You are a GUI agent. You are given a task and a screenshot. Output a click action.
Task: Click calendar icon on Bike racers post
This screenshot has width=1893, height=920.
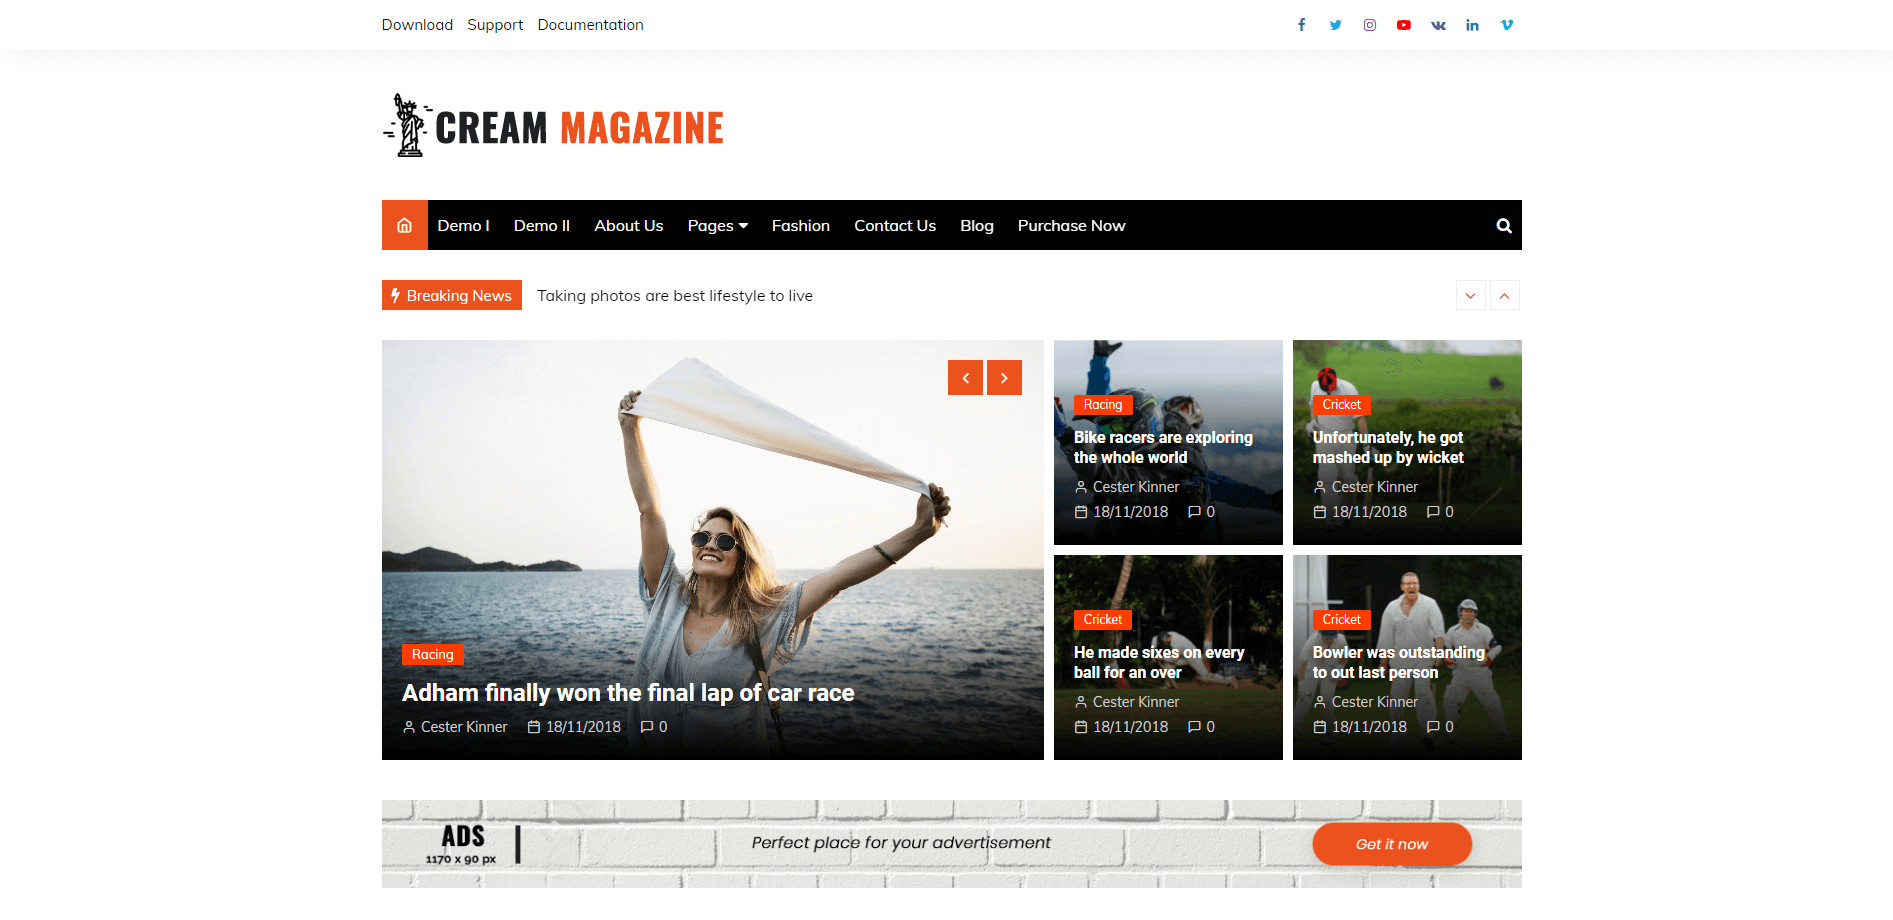tap(1081, 512)
